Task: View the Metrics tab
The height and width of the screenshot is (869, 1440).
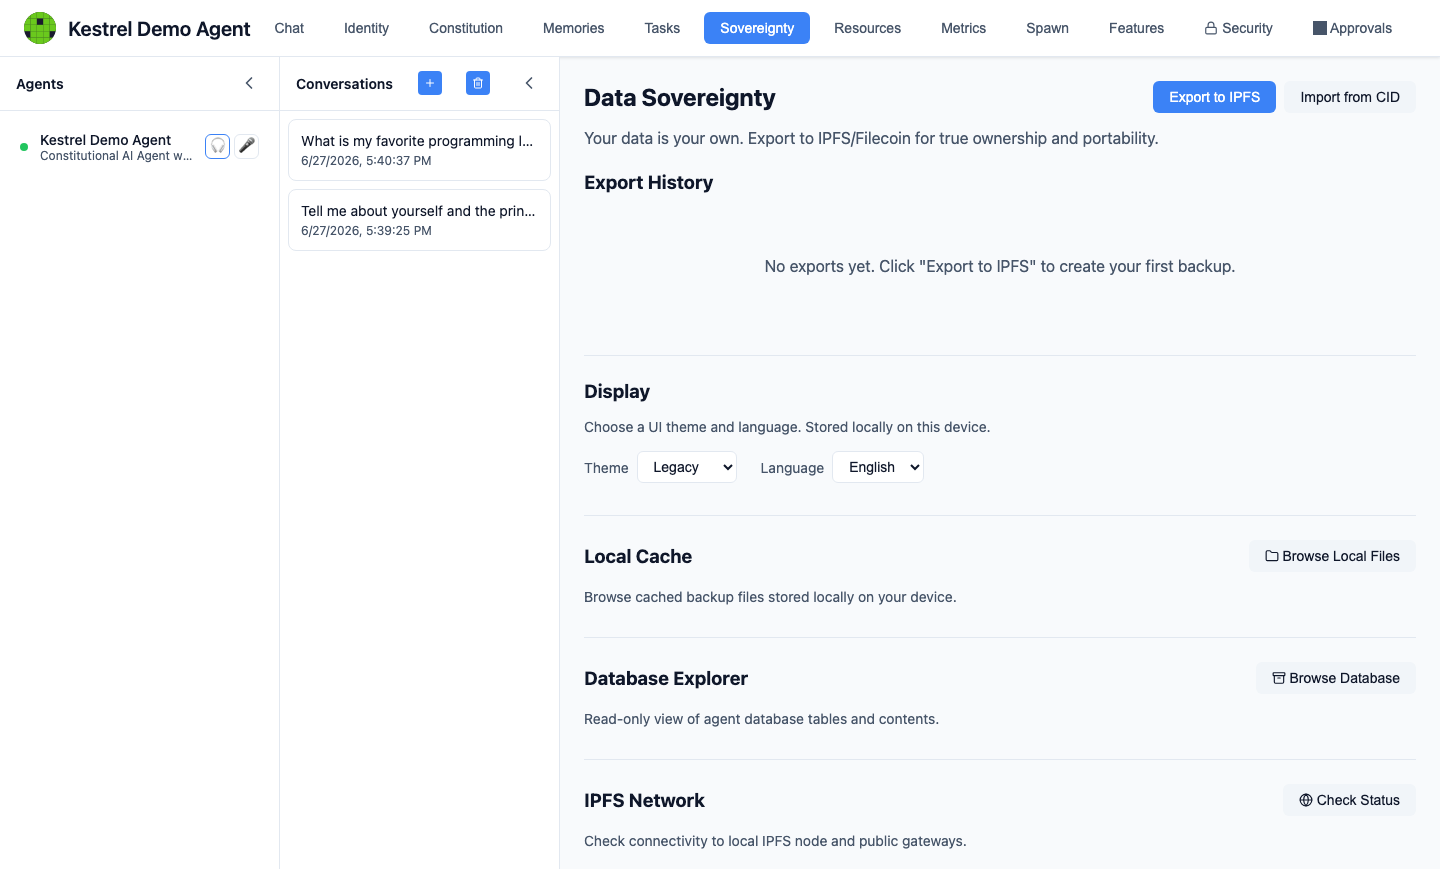Action: point(963,28)
